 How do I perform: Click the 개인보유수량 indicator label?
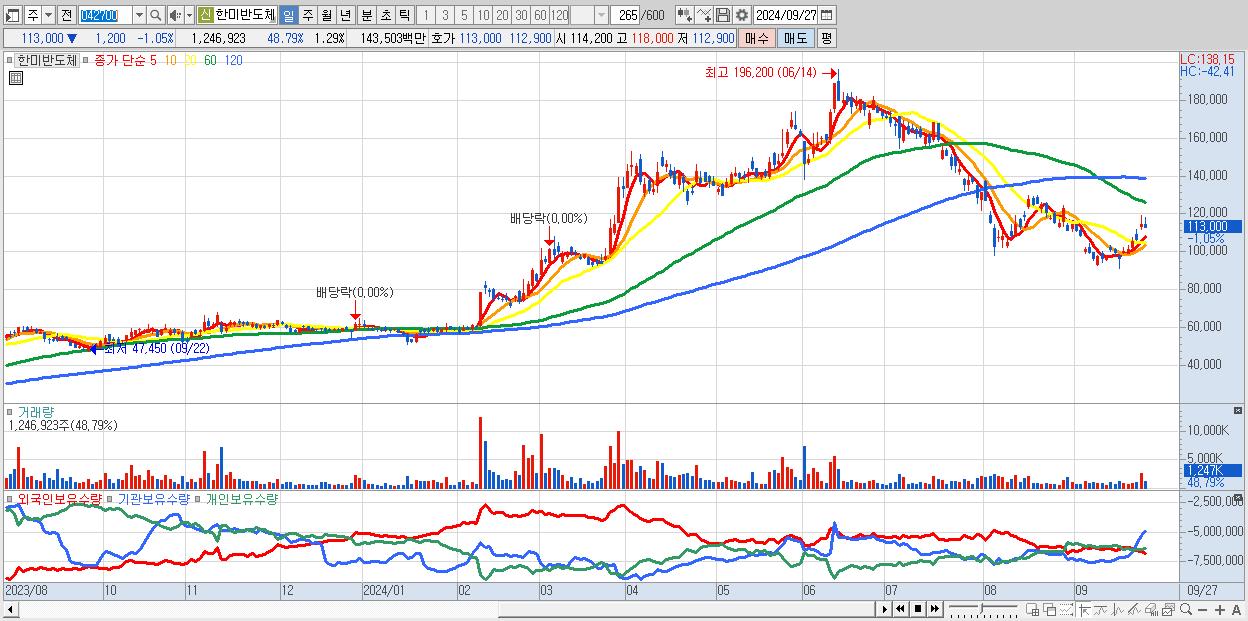click(x=241, y=498)
